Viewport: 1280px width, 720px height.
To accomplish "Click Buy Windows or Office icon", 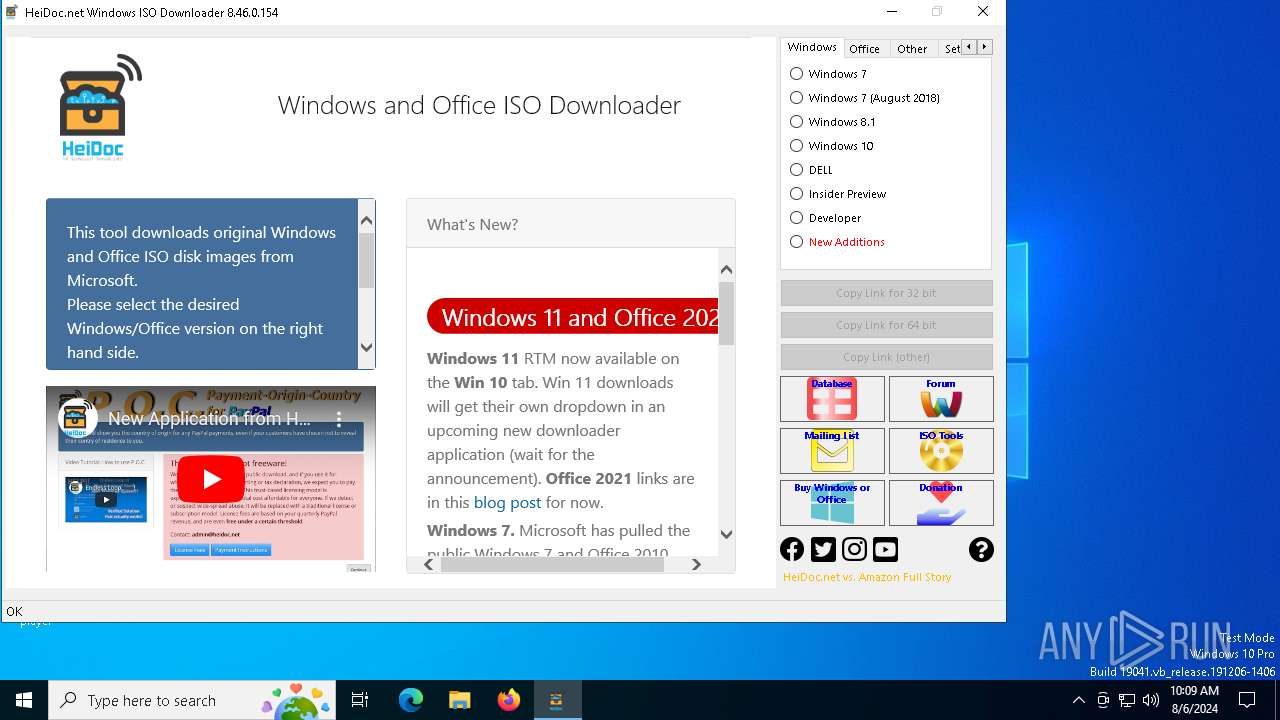I will click(832, 503).
